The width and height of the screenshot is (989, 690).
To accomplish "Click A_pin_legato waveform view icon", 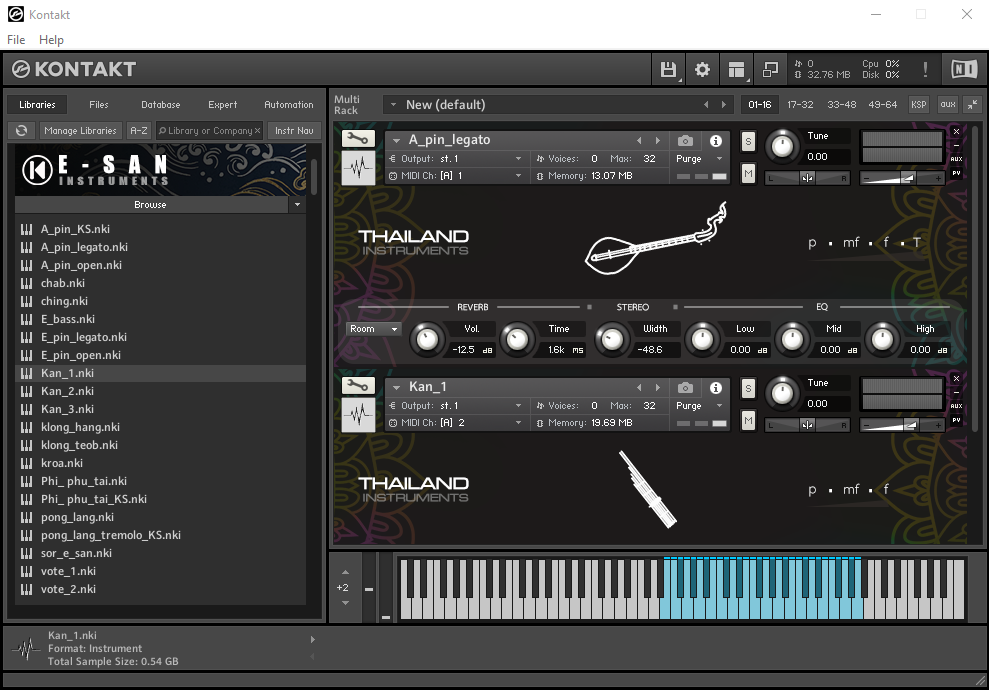I will coord(358,168).
